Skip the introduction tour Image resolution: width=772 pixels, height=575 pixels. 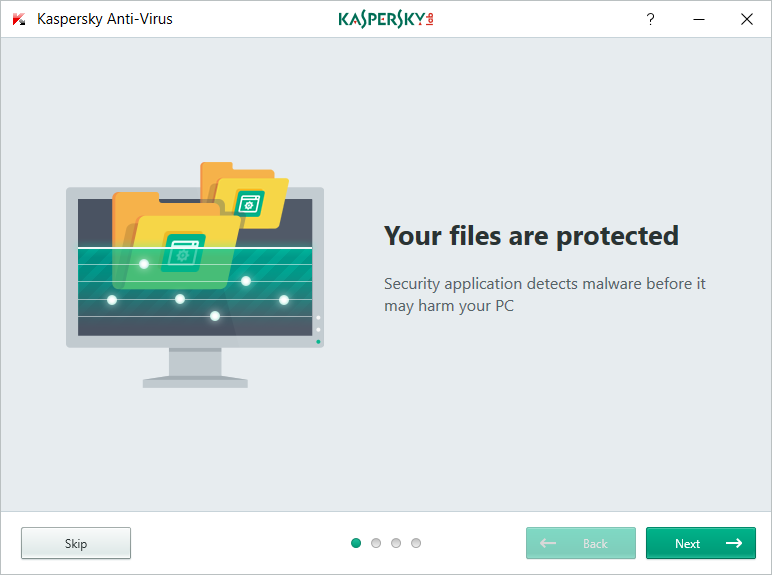pyautogui.click(x=76, y=543)
